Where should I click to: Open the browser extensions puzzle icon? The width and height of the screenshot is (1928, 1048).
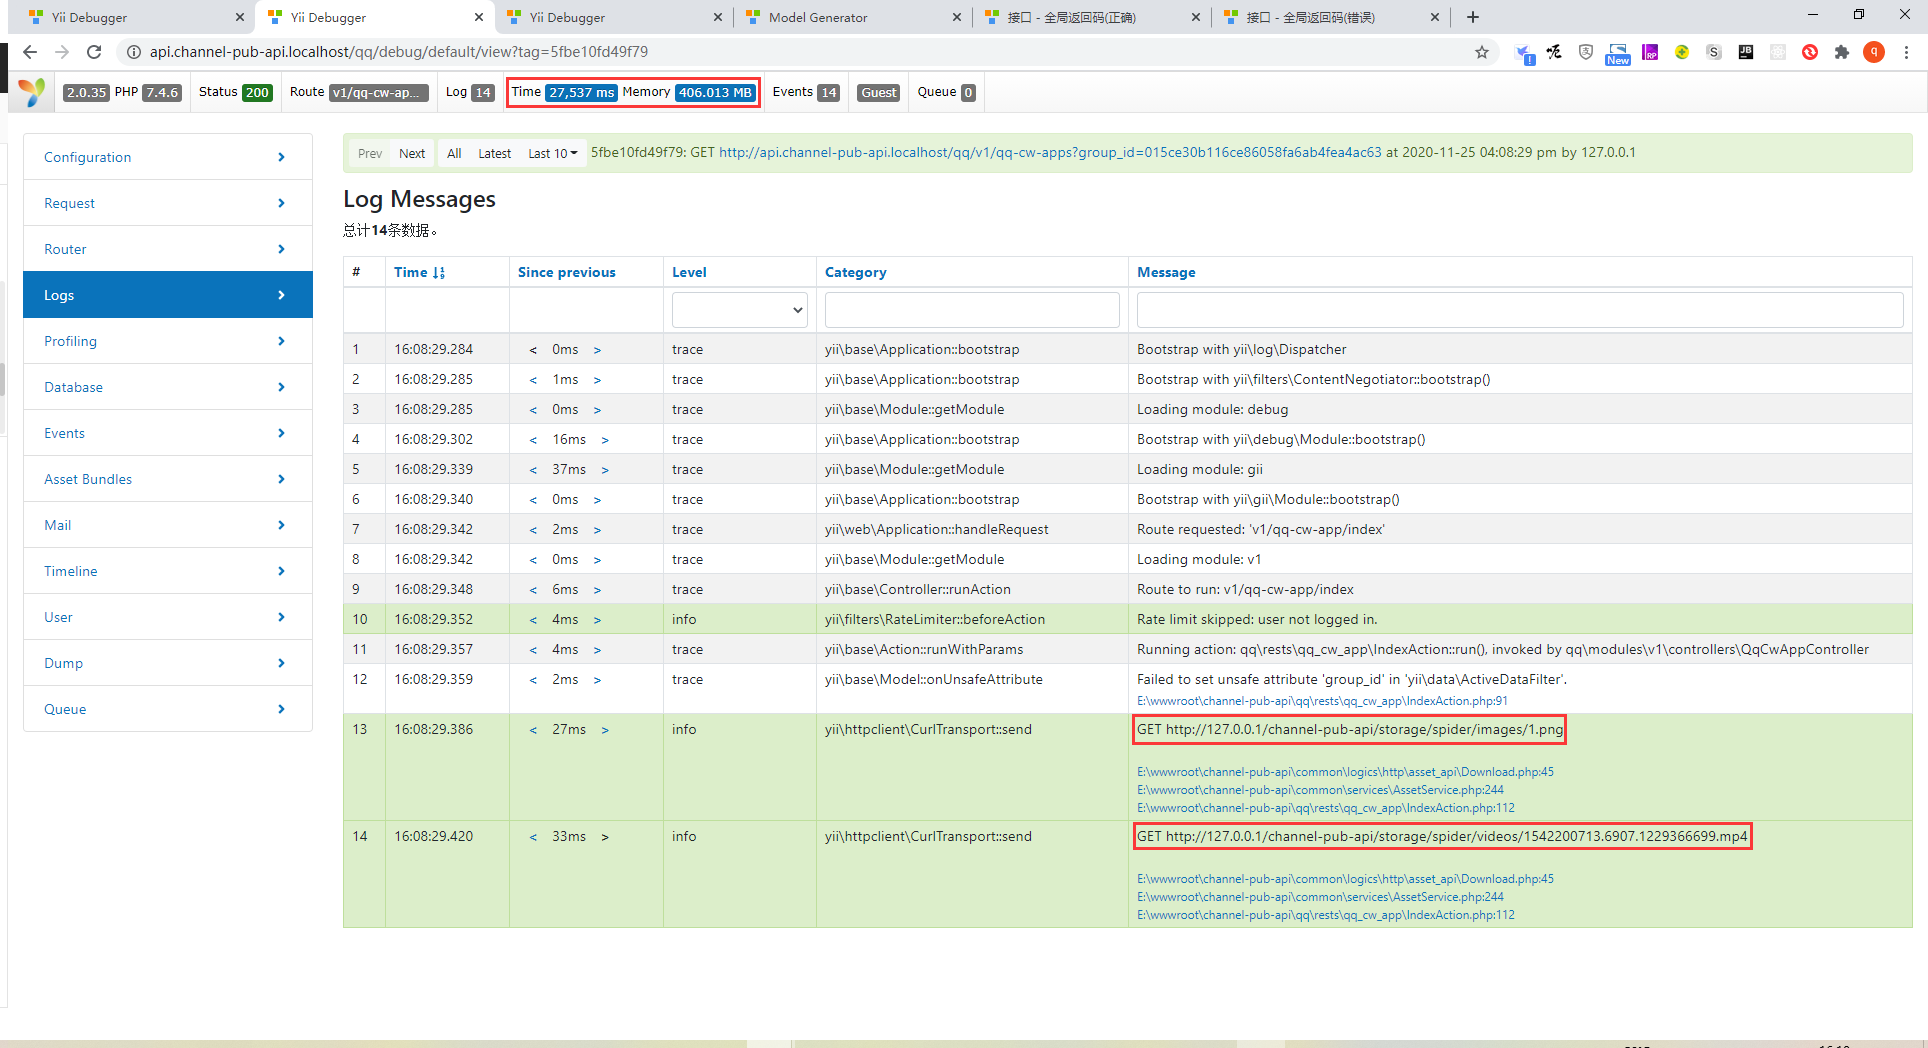[x=1841, y=52]
